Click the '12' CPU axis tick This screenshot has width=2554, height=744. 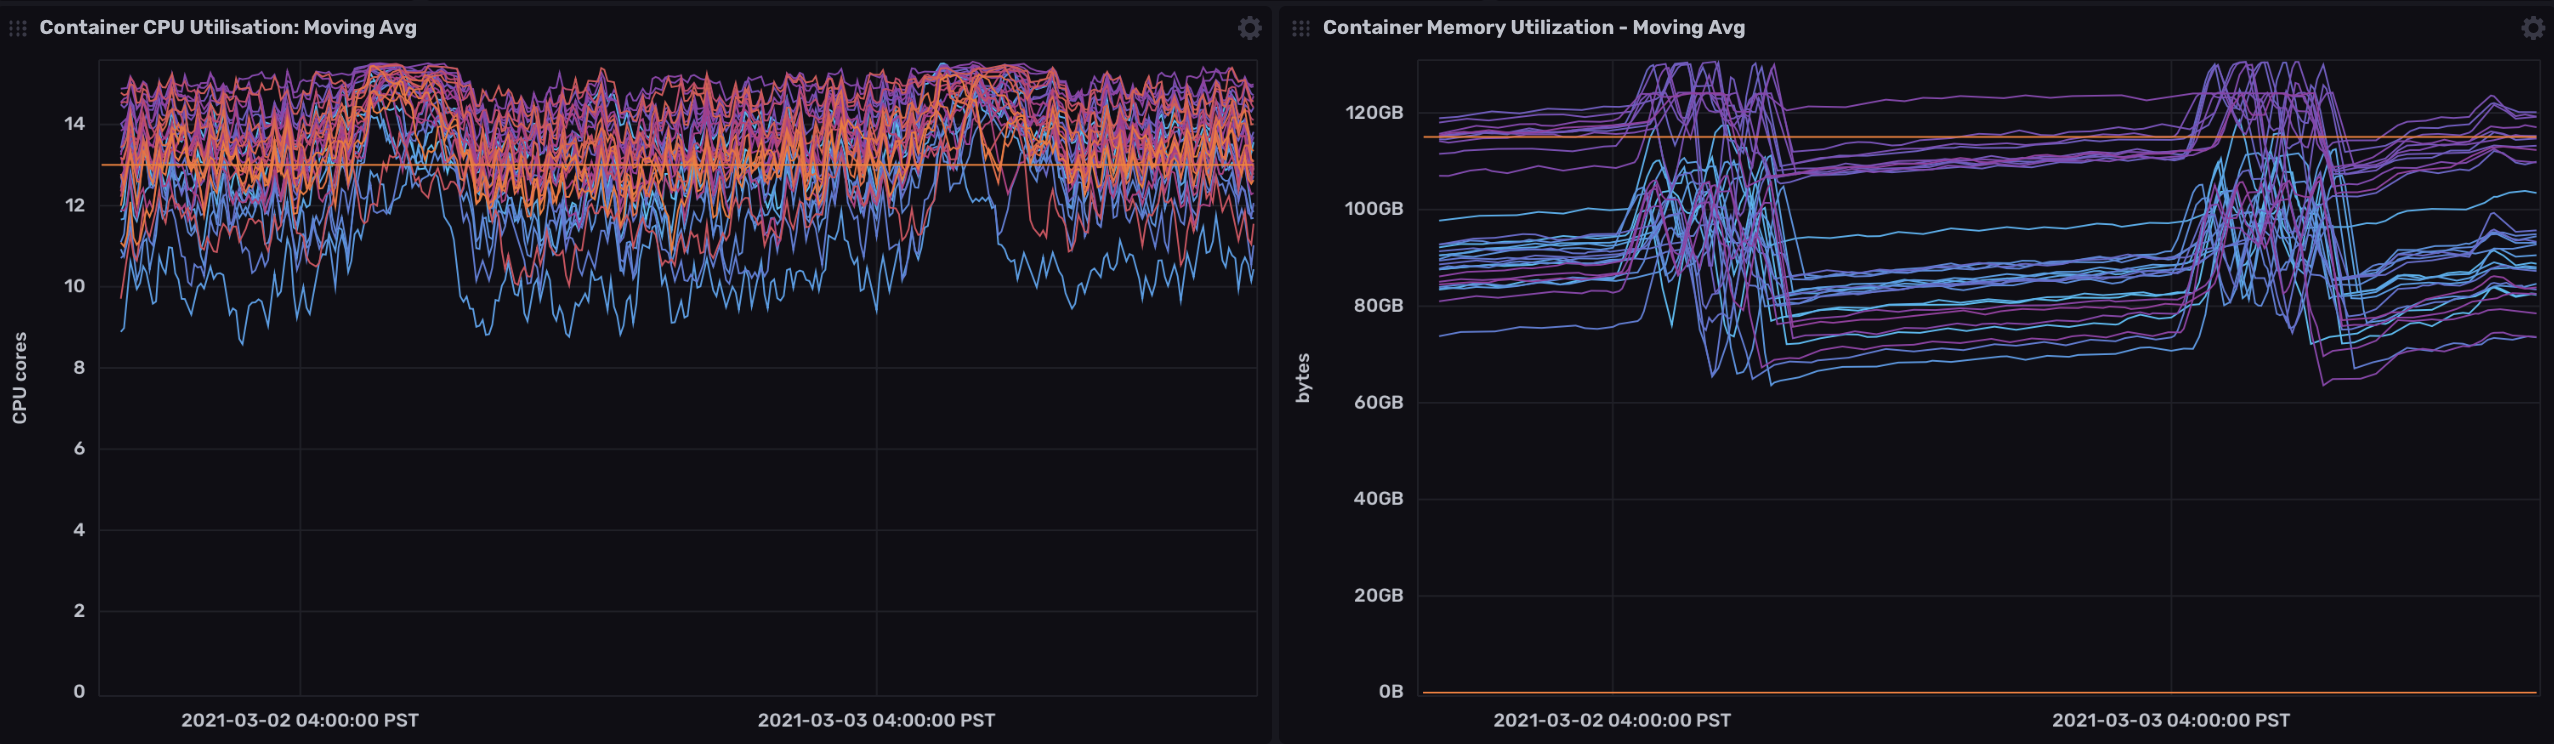click(75, 205)
